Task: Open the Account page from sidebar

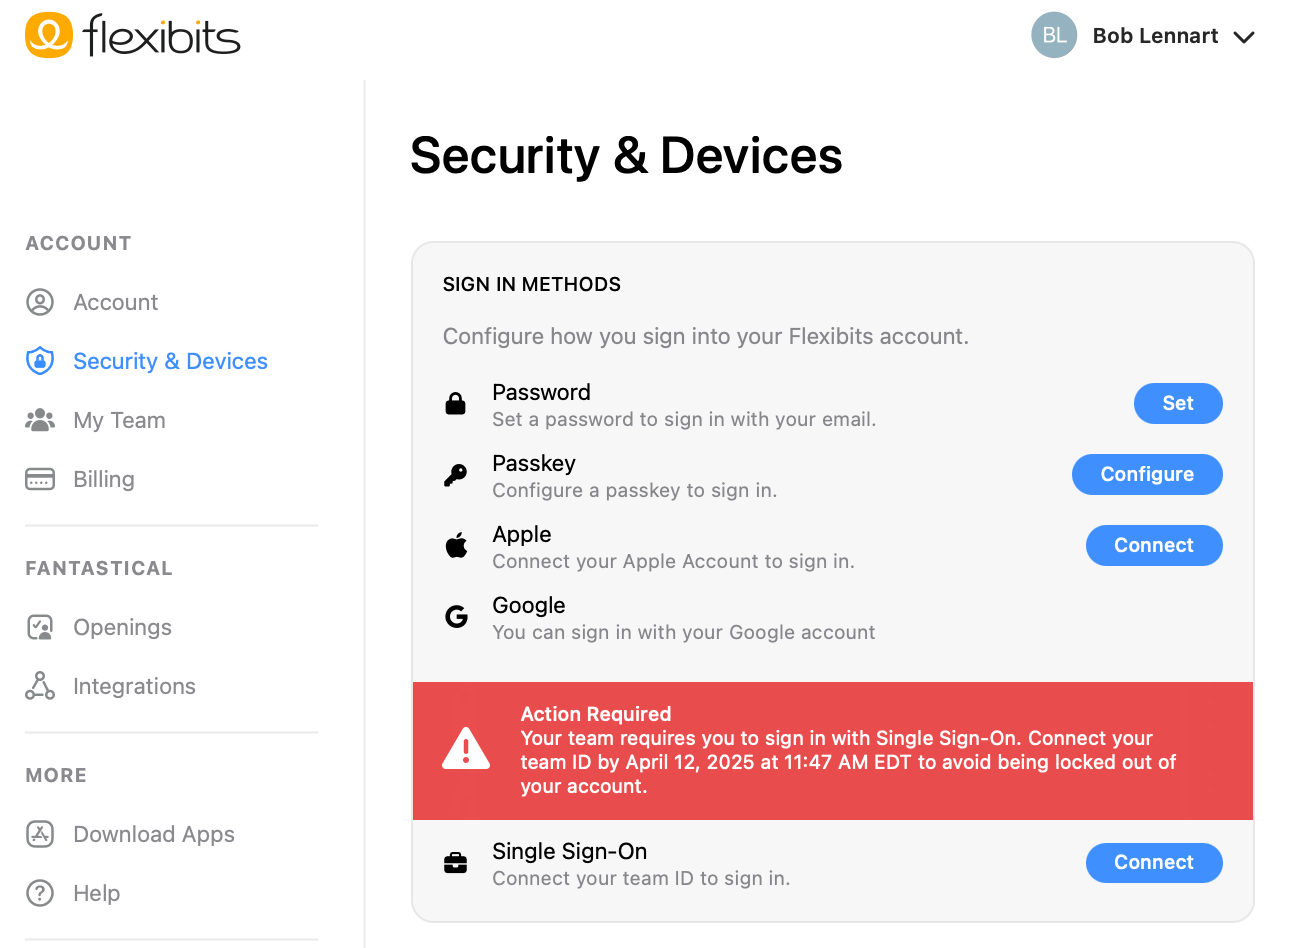Action: coord(116,302)
